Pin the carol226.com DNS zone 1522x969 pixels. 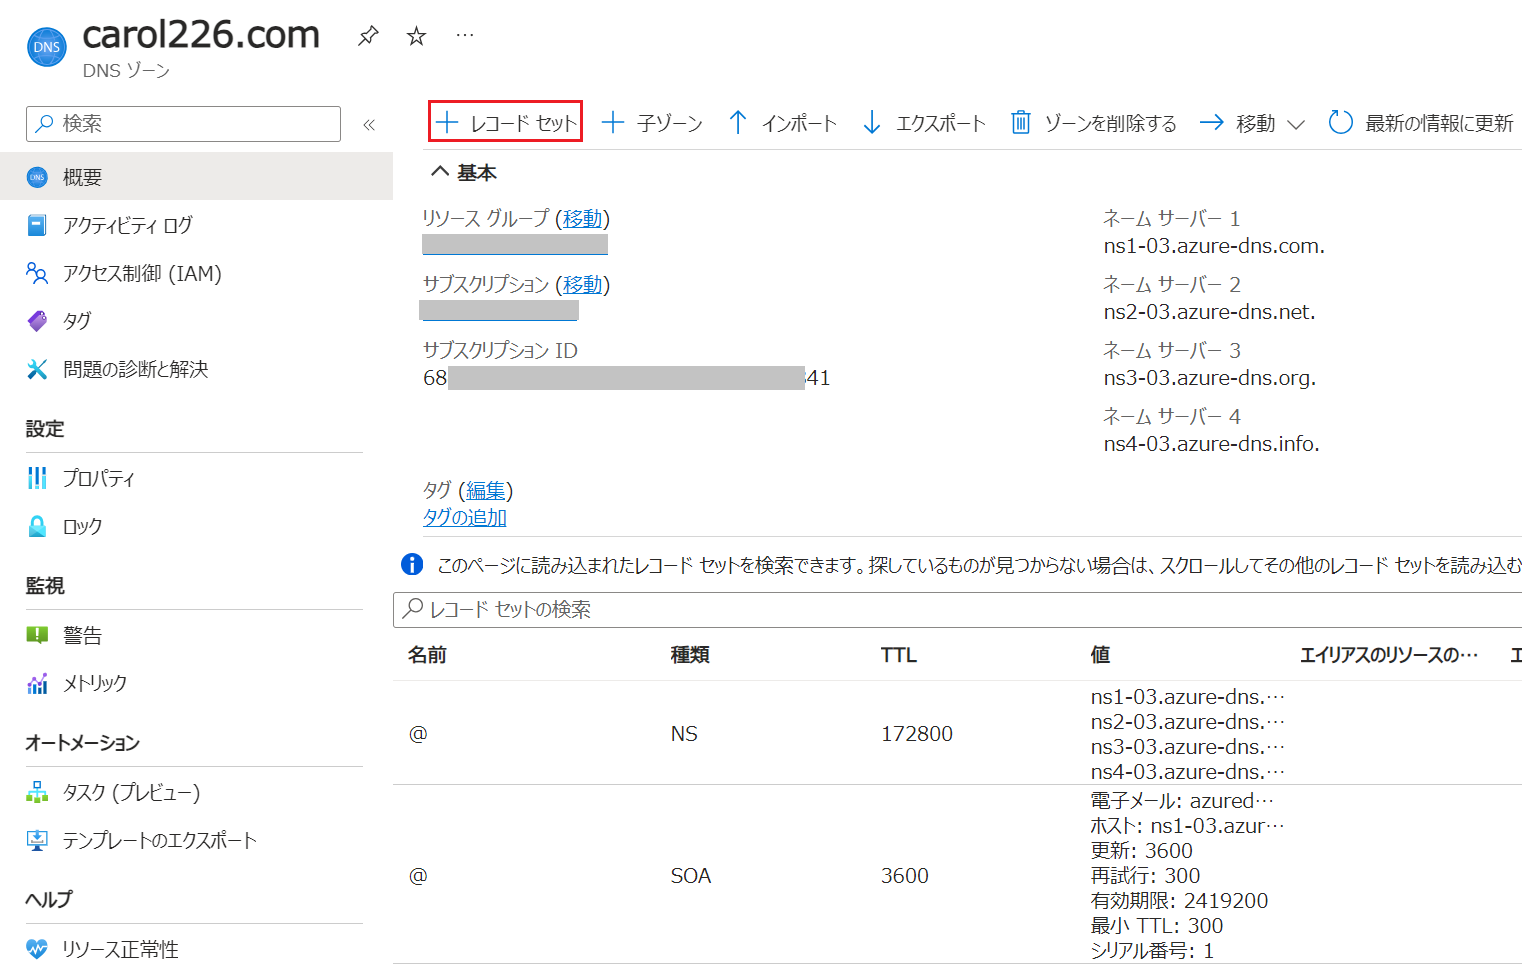(368, 36)
